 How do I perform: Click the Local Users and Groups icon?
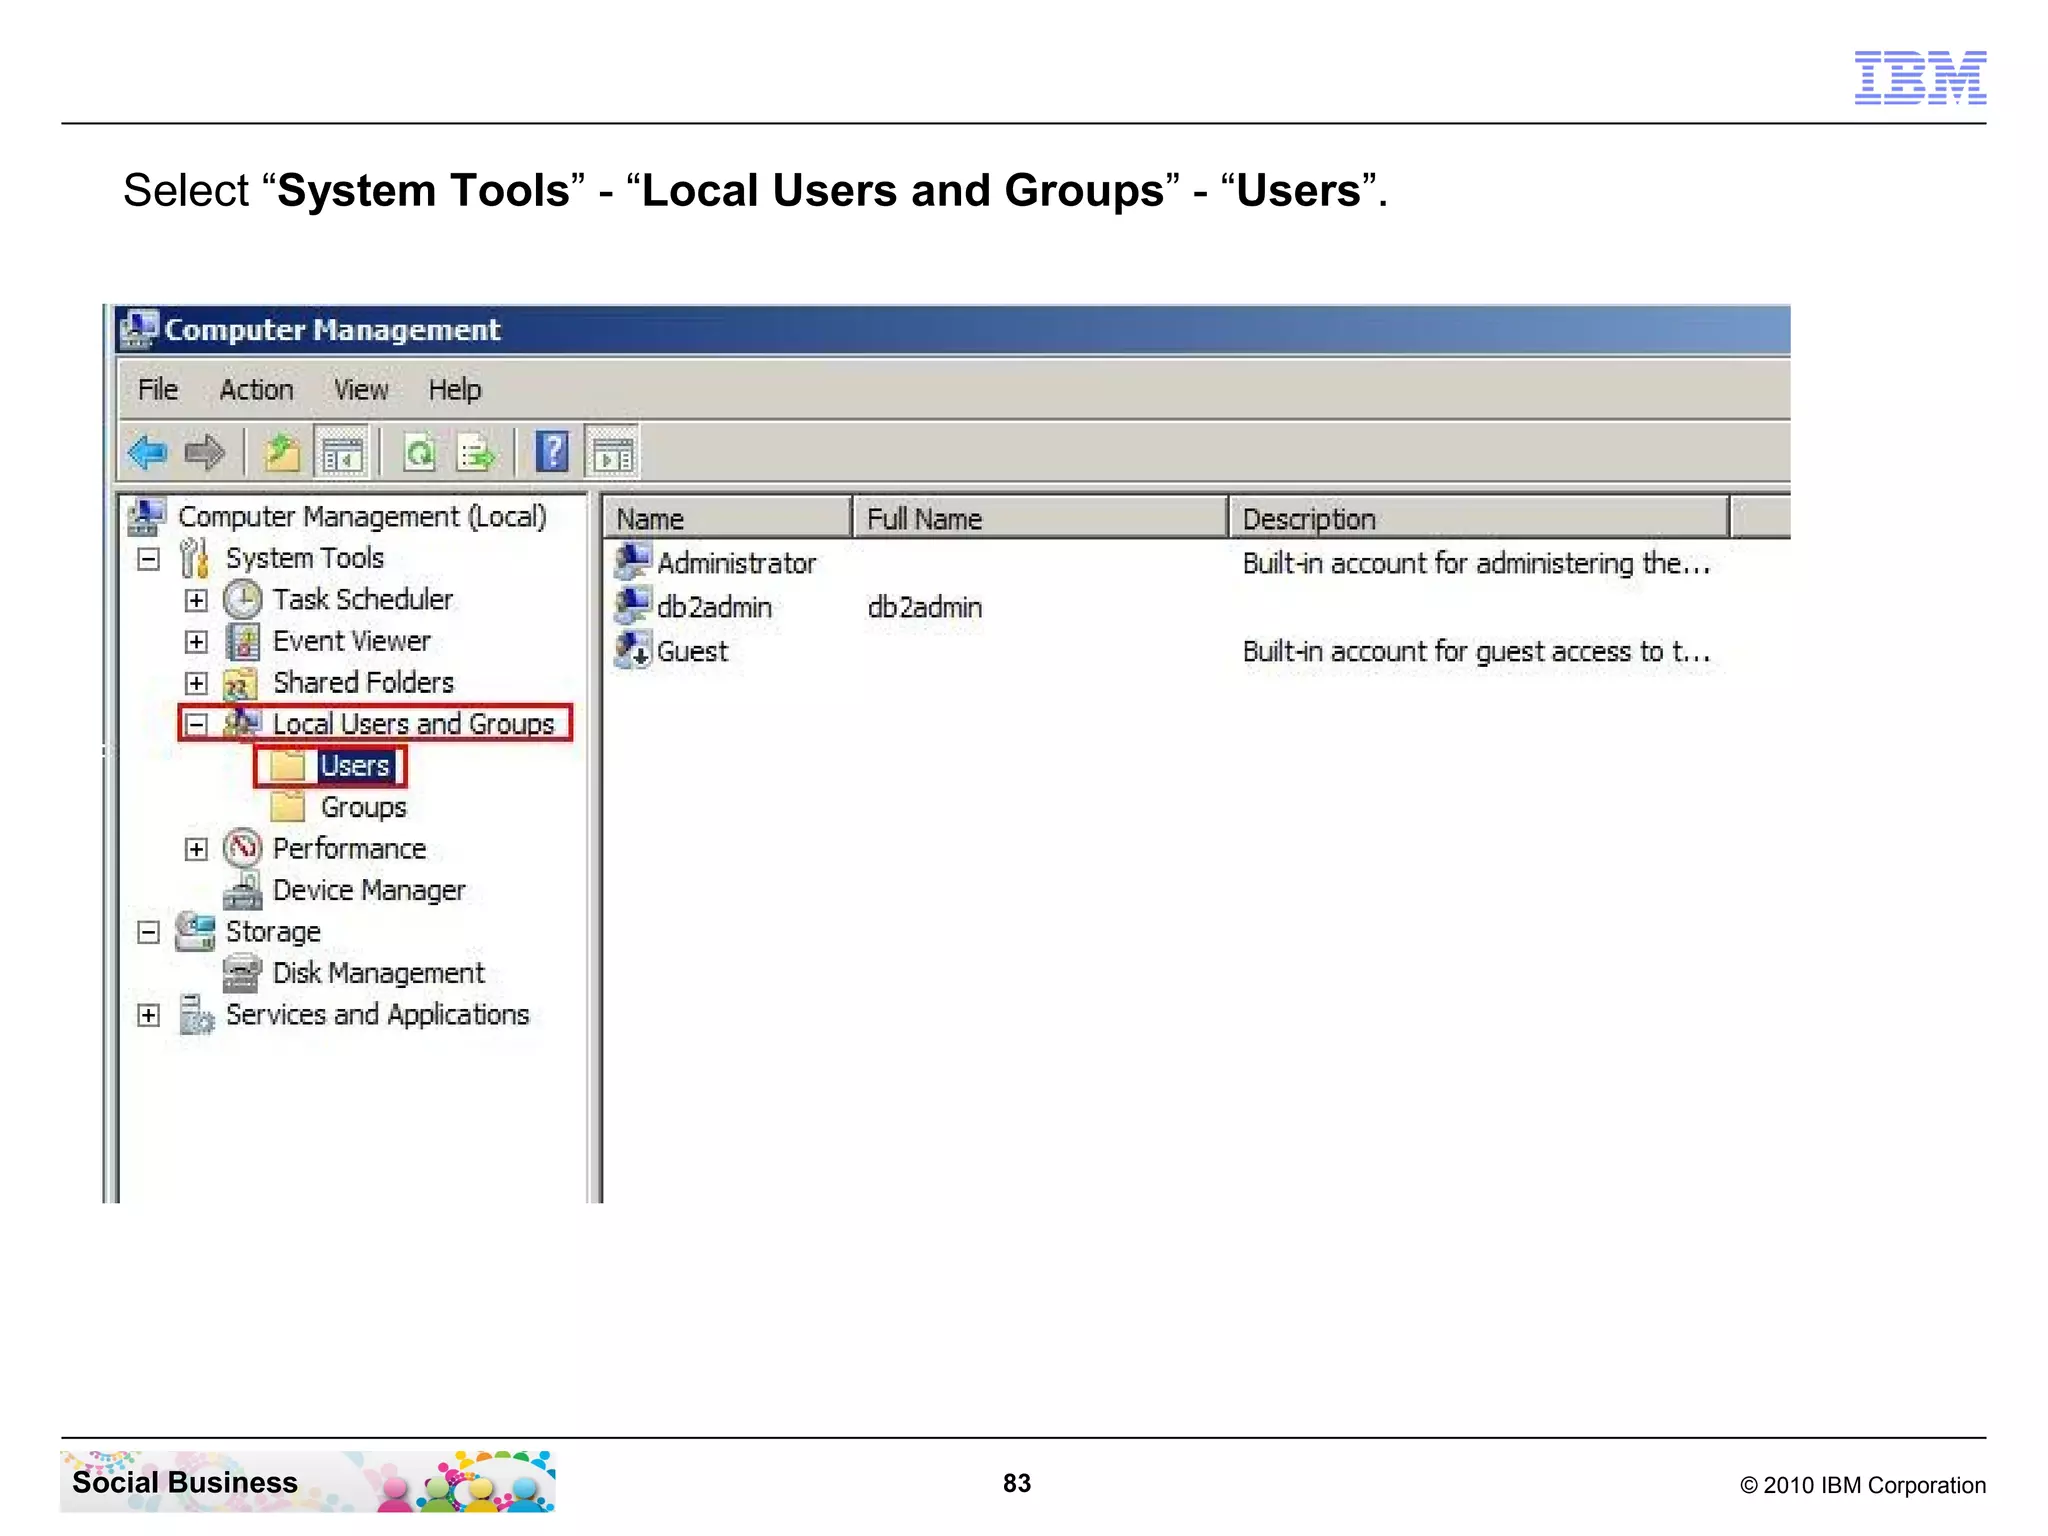point(242,723)
